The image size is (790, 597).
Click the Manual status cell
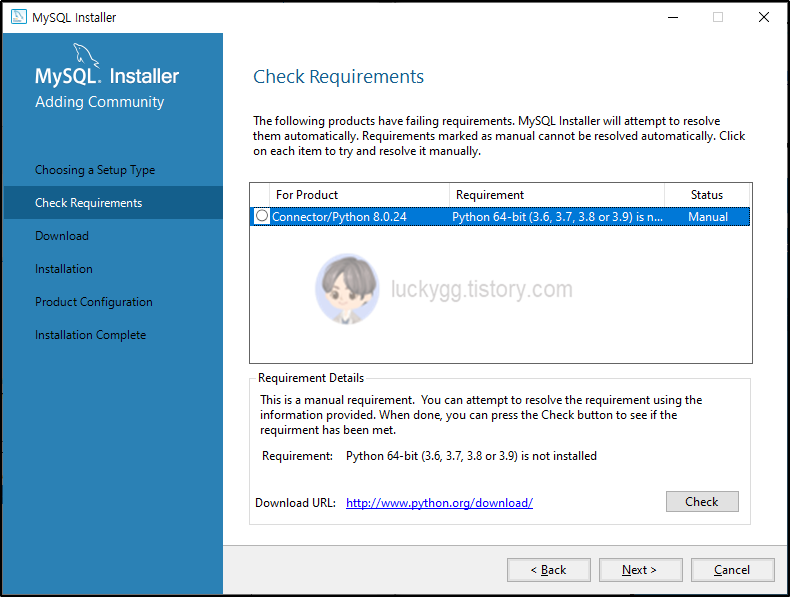click(x=708, y=217)
